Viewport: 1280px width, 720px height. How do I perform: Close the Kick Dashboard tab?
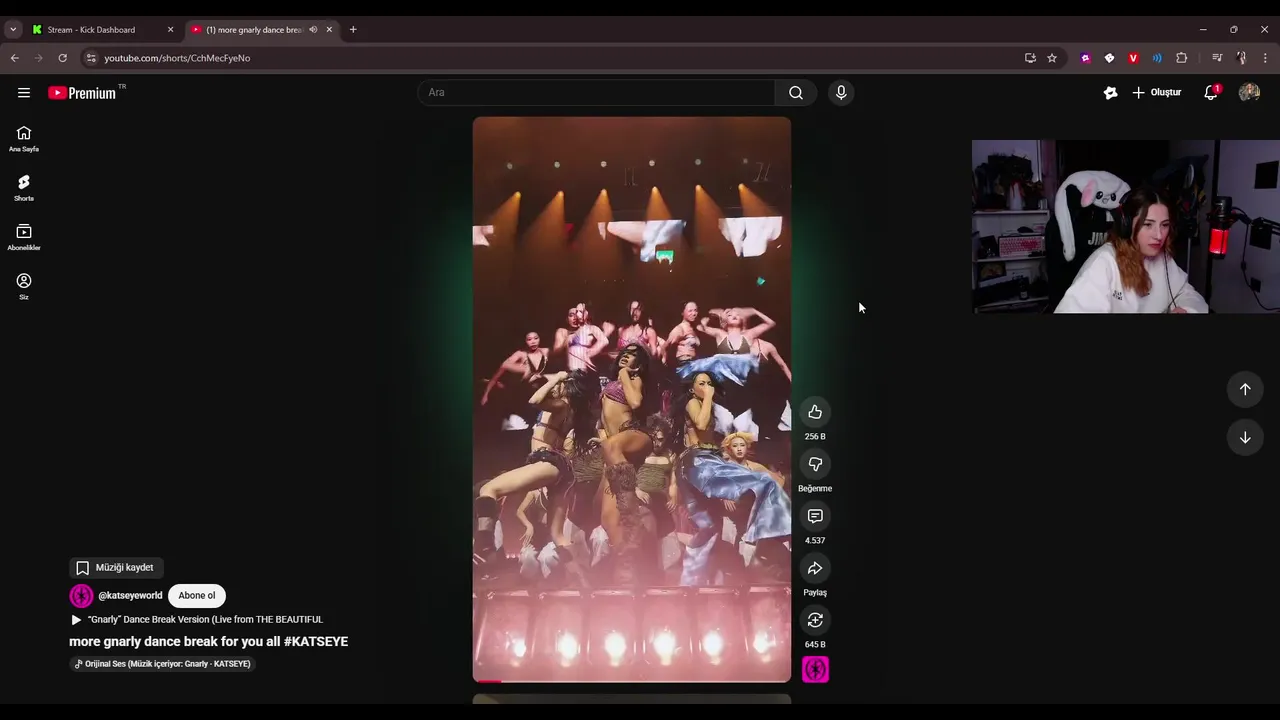(x=170, y=30)
